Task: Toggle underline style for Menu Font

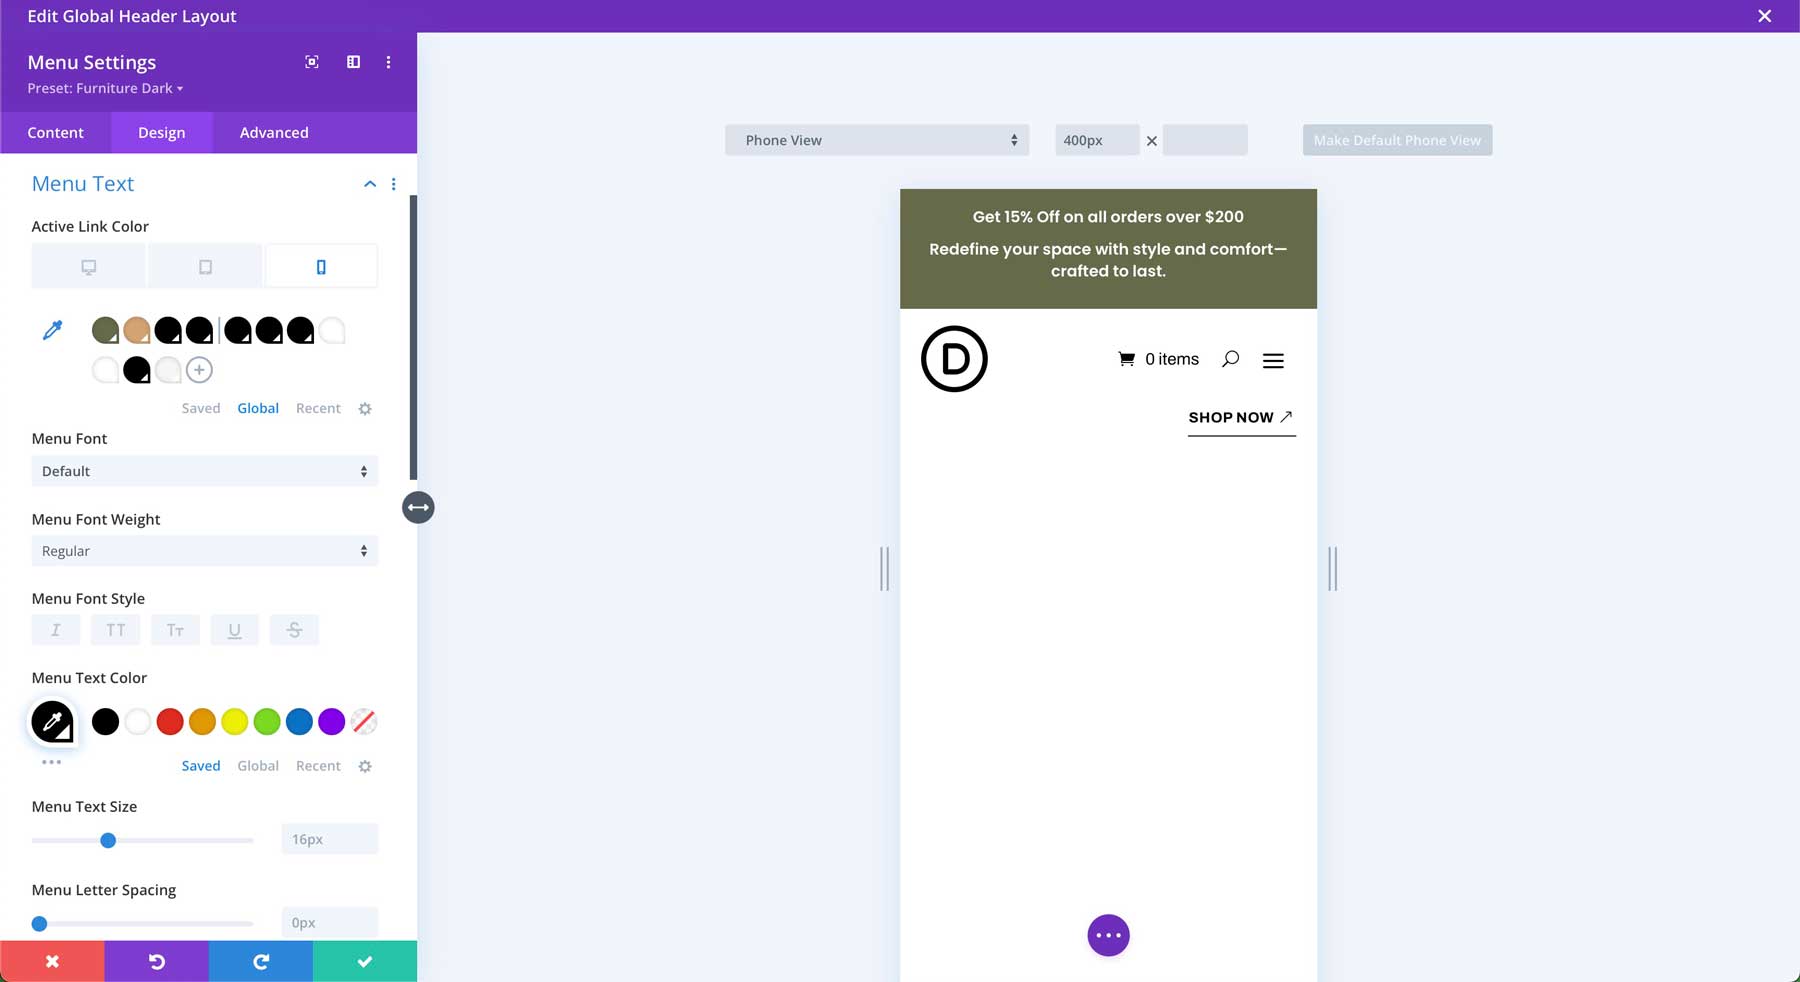Action: coord(235,630)
